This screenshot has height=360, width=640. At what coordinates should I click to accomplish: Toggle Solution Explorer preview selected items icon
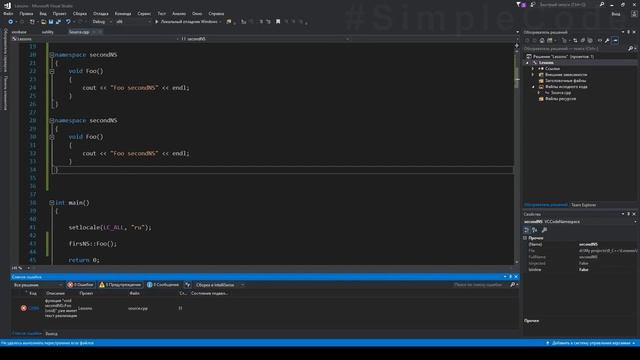point(616,40)
